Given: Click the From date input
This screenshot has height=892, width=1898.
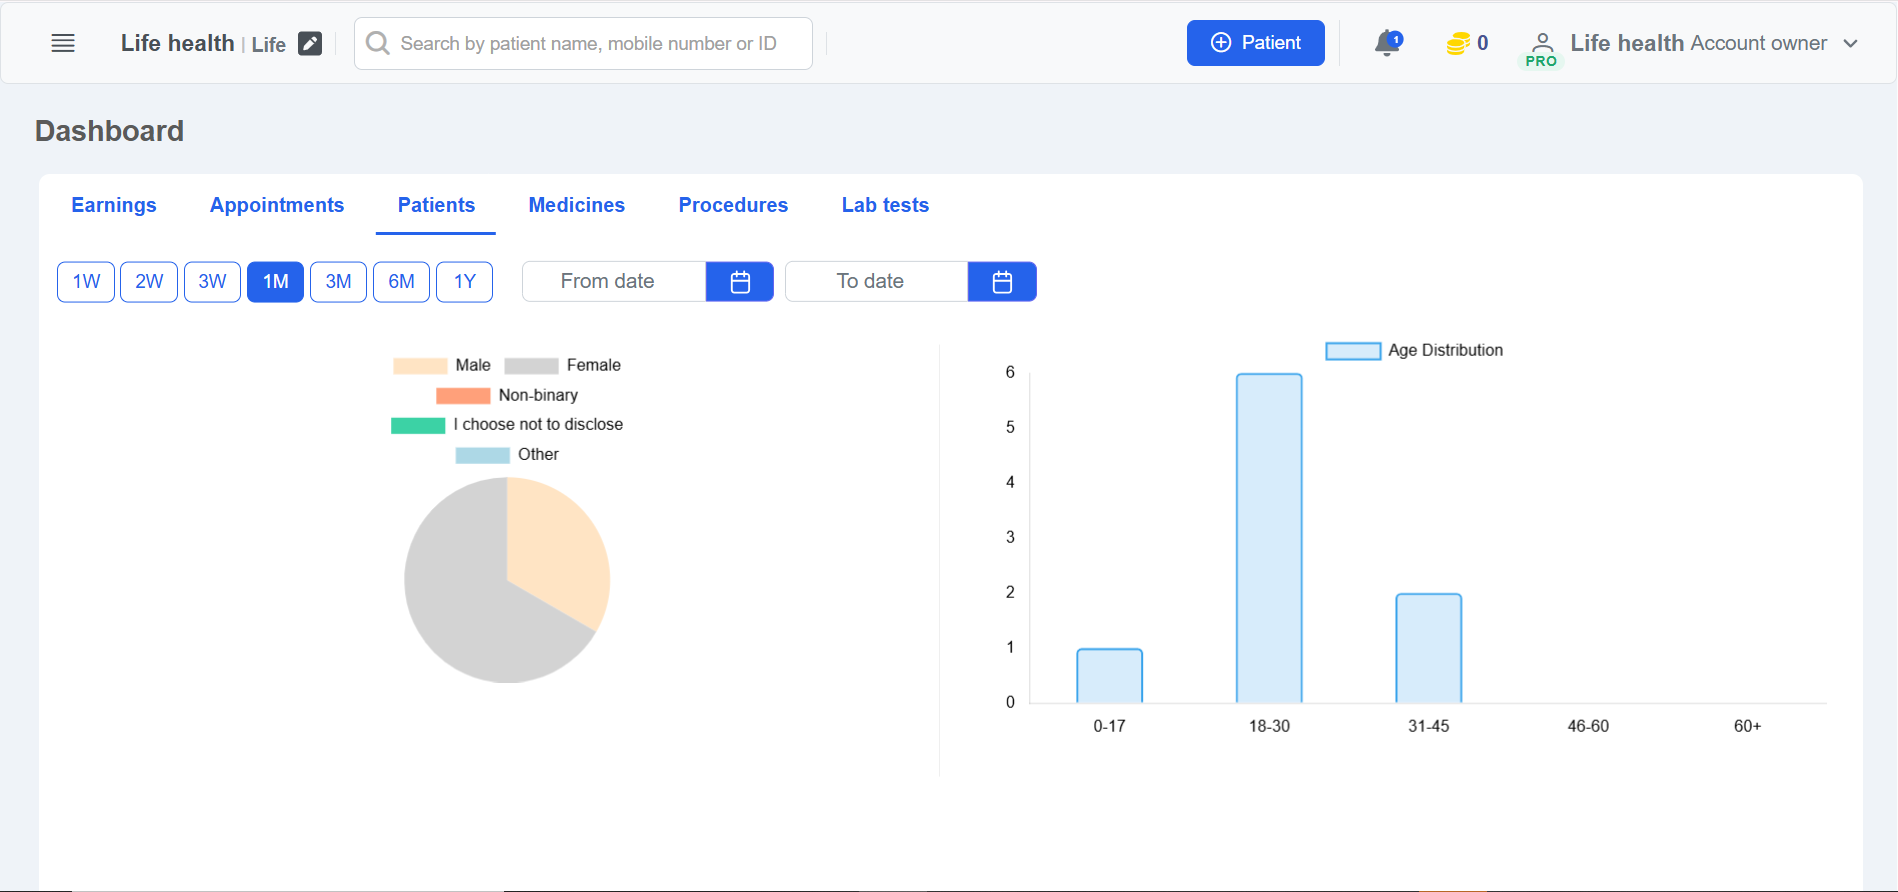Looking at the screenshot, I should pyautogui.click(x=614, y=282).
